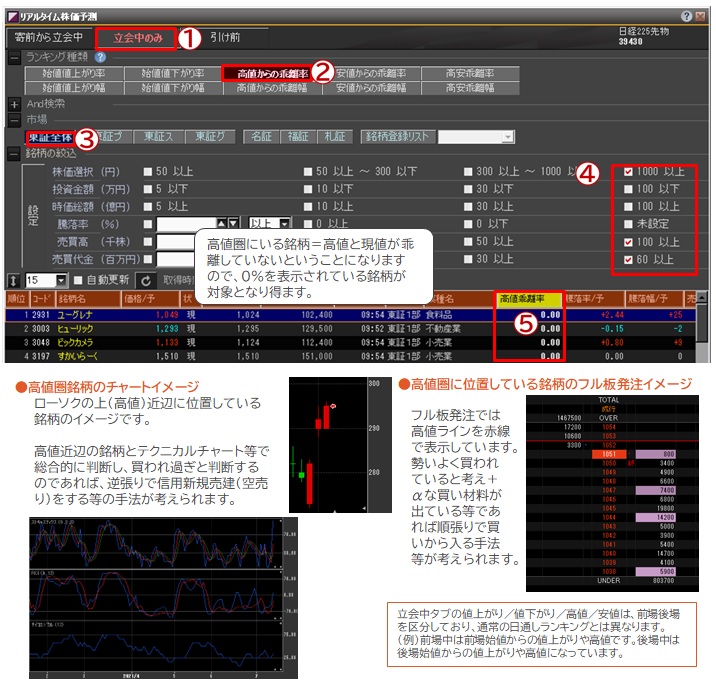Screen dimensions: 716x694
Task: Open the 以上 dropdown in 騰落率 row
Action: coord(284,224)
